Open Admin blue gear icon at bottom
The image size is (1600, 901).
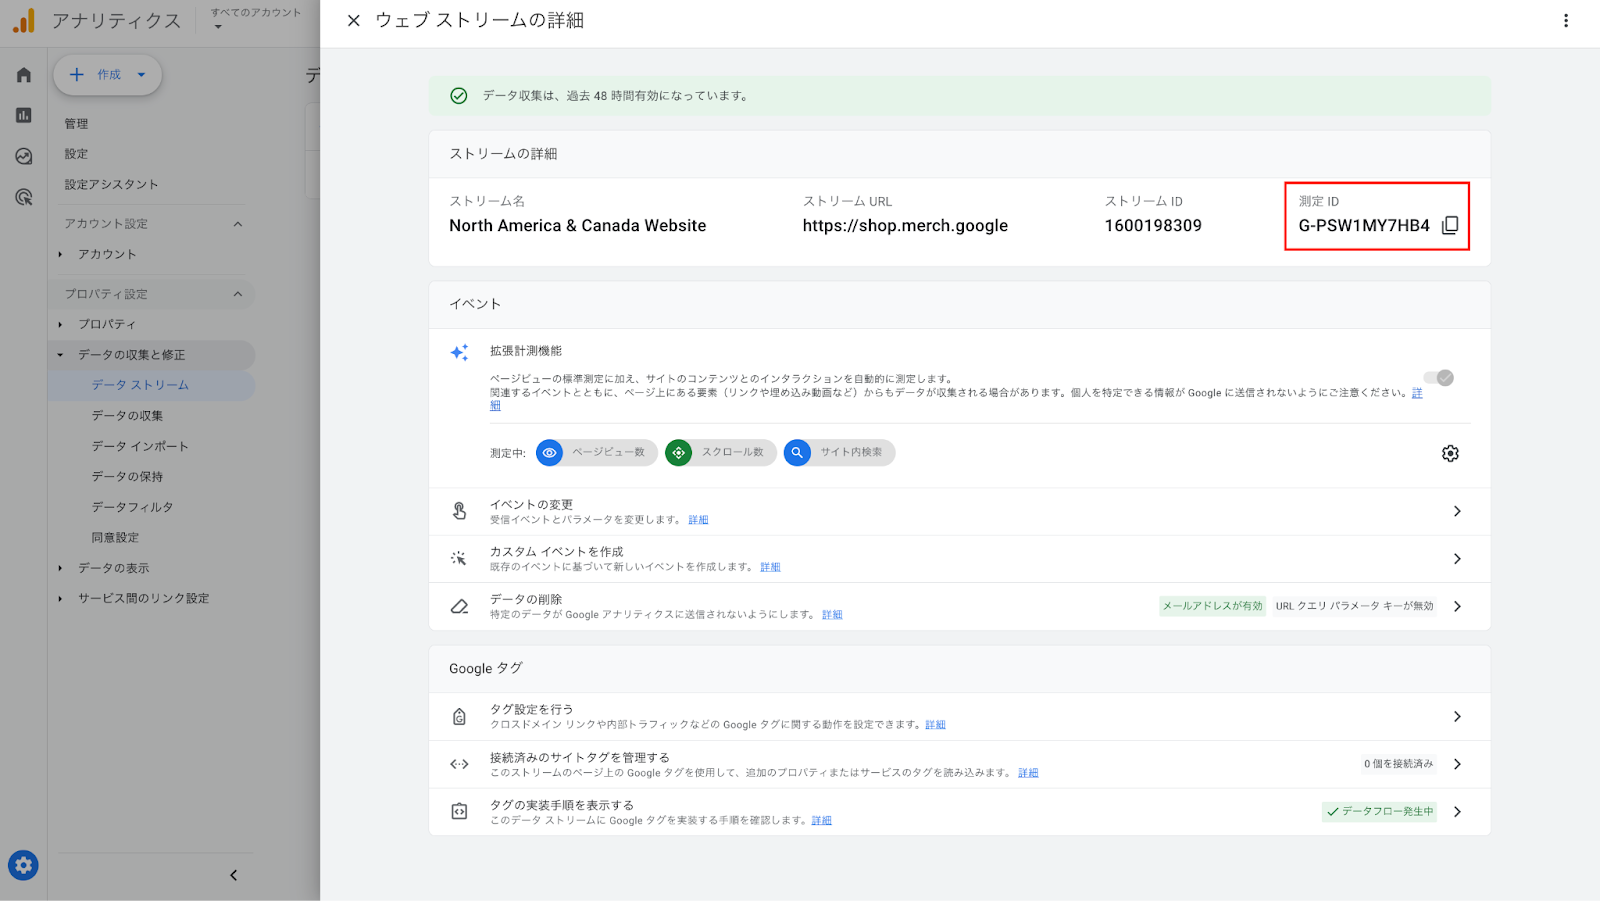pos(24,865)
